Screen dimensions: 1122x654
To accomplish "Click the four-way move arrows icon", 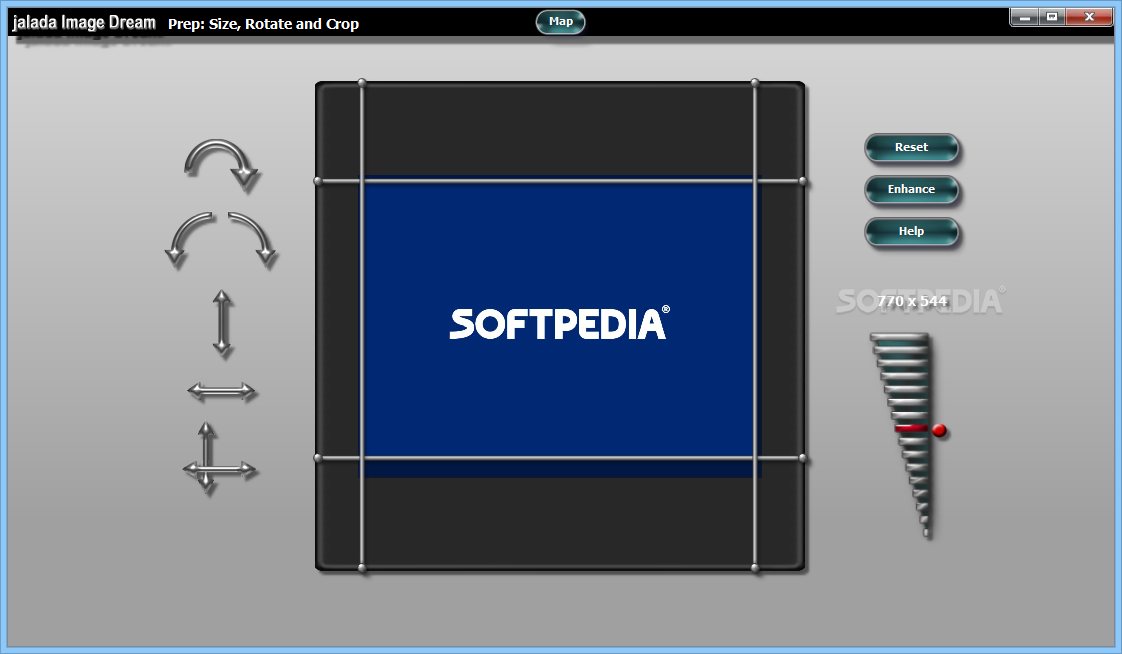I will 218,459.
